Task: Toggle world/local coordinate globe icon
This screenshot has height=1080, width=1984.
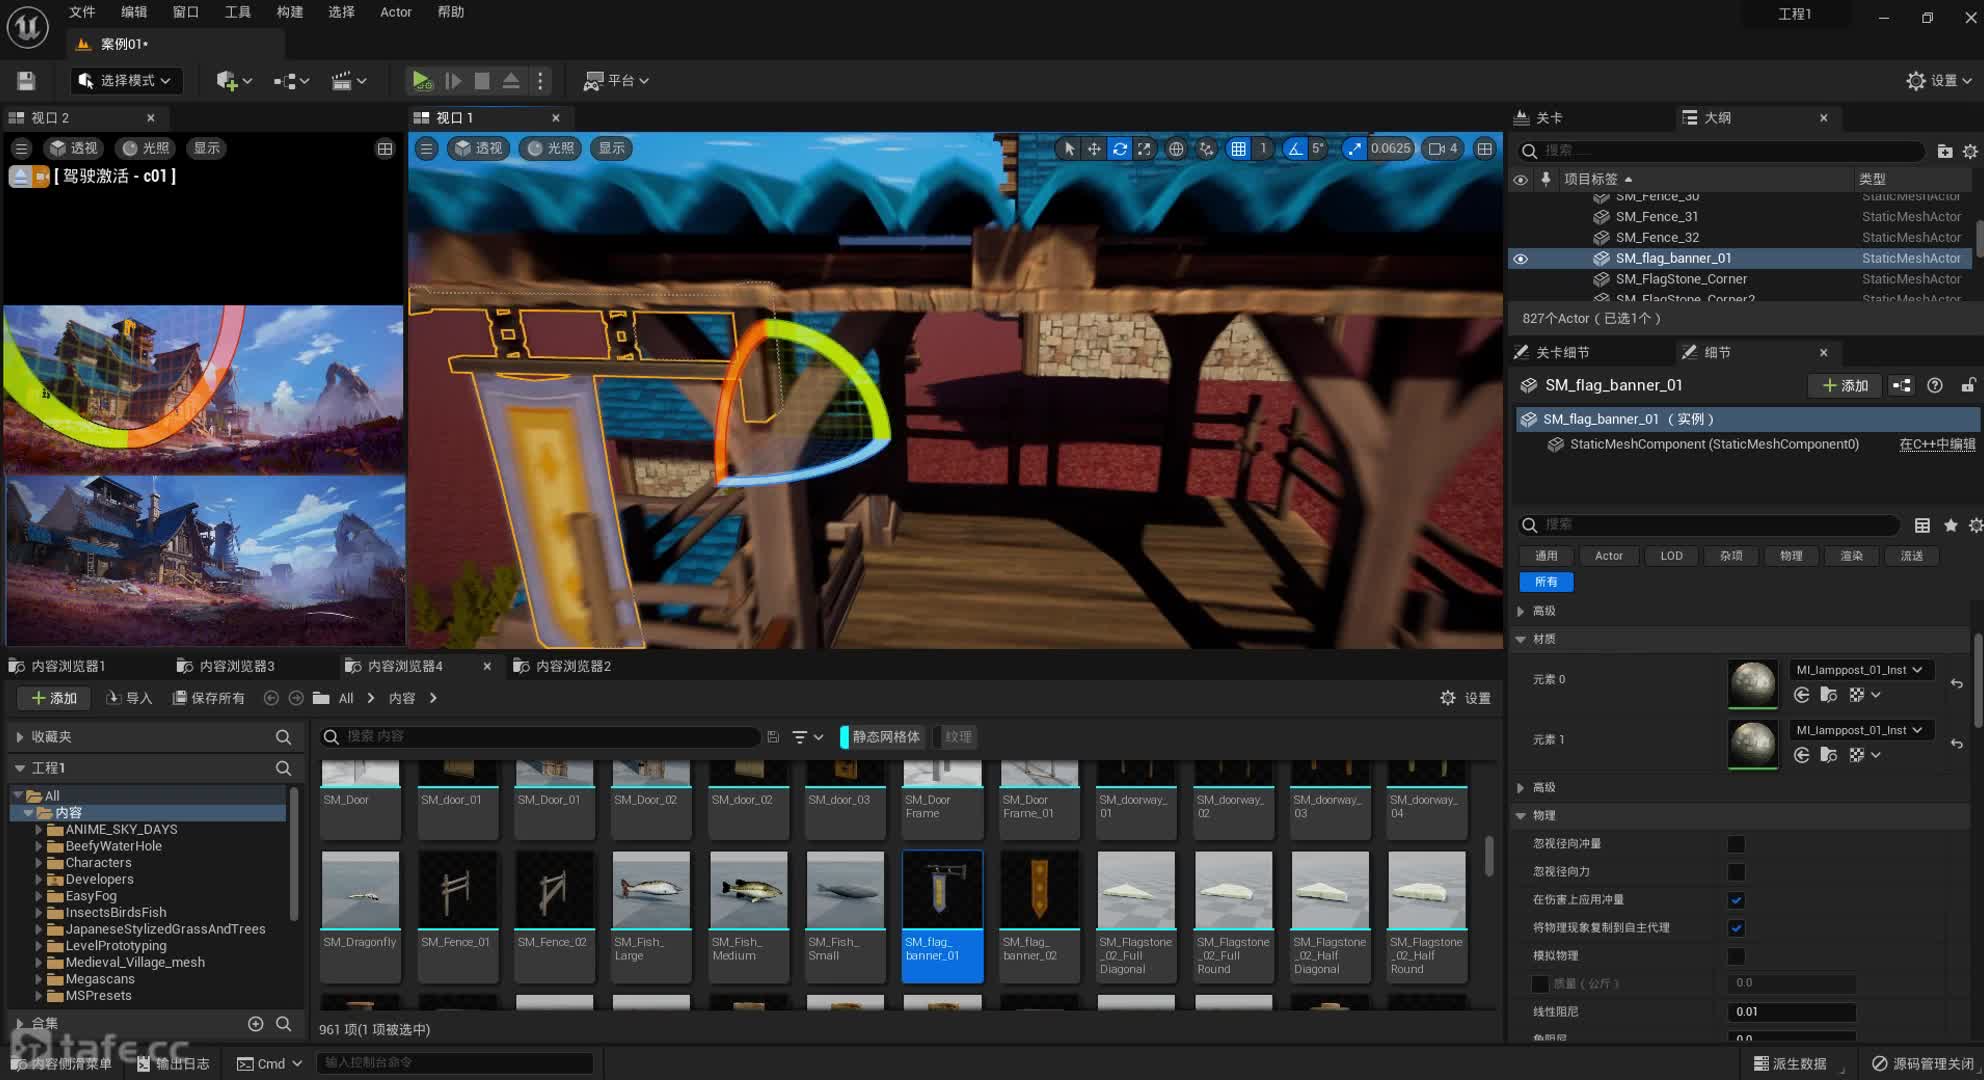Action: click(x=1176, y=148)
